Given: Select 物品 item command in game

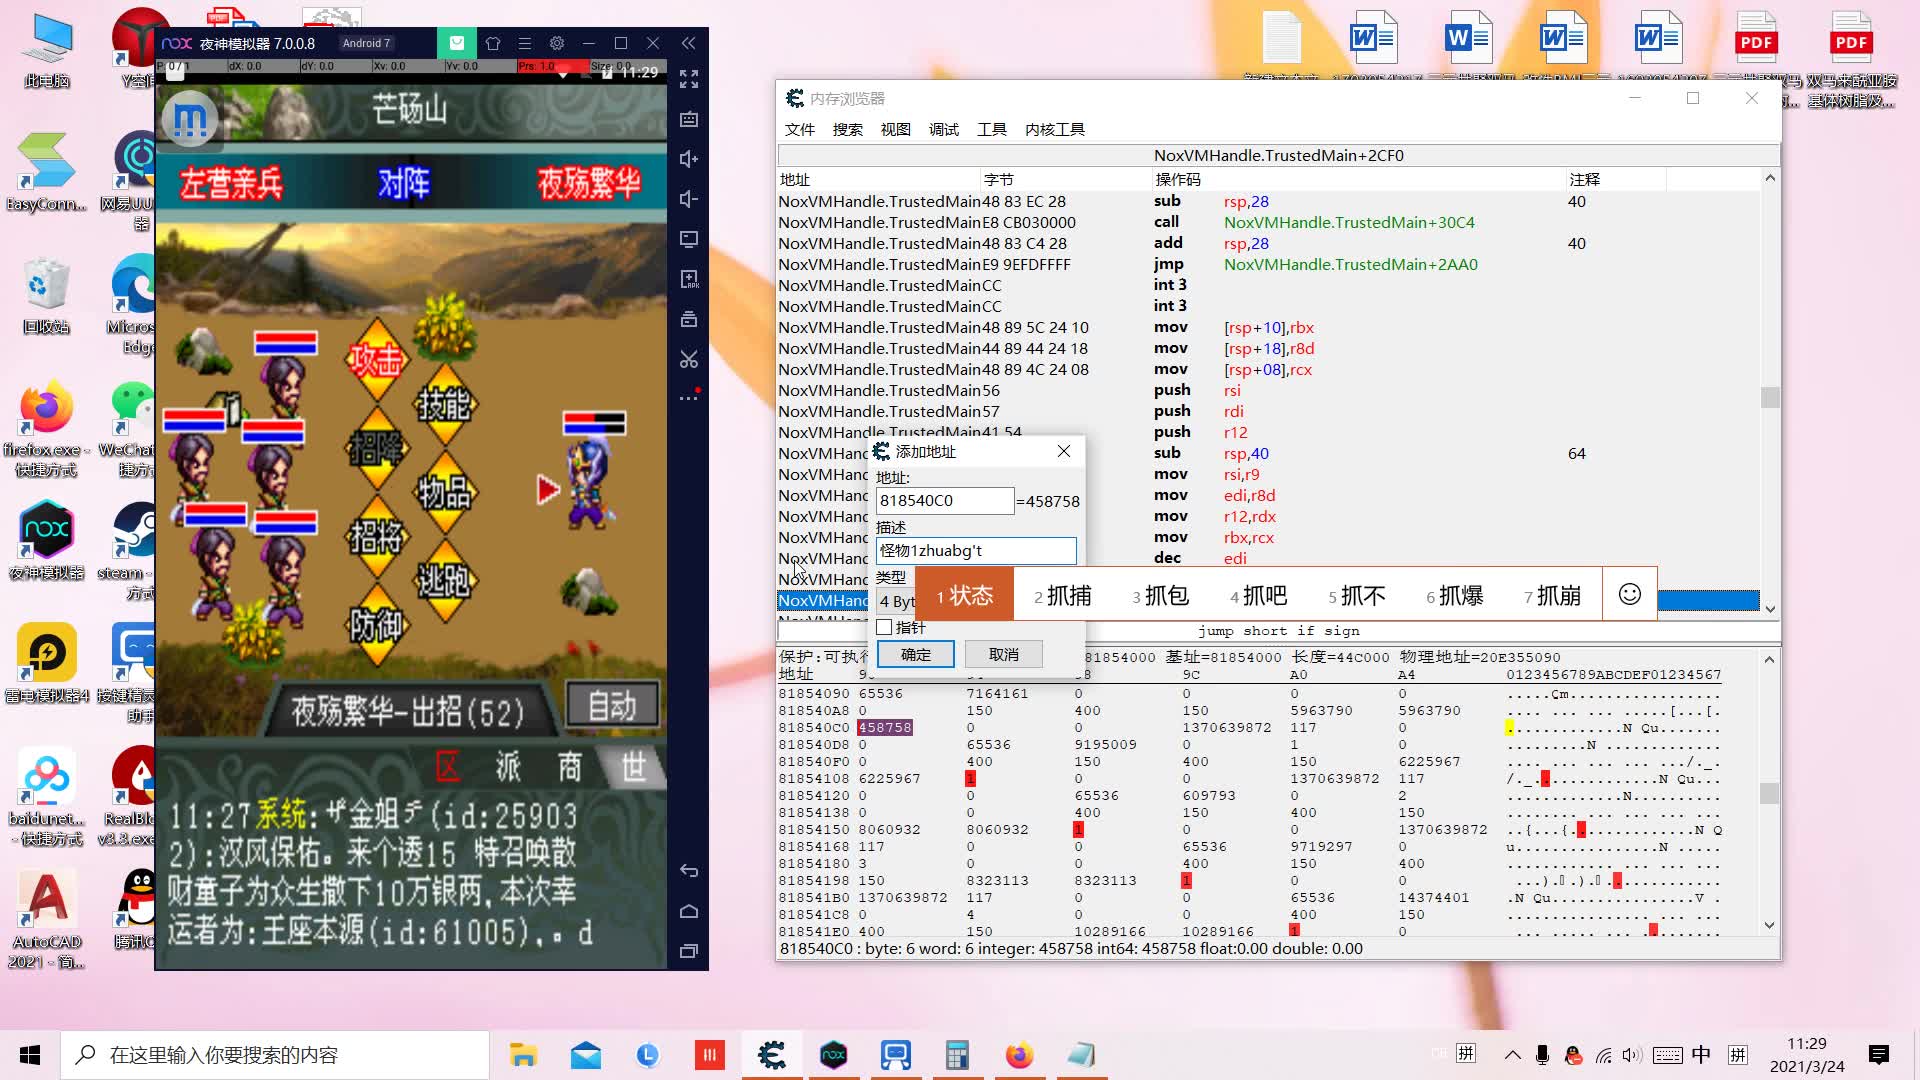Looking at the screenshot, I should point(446,492).
